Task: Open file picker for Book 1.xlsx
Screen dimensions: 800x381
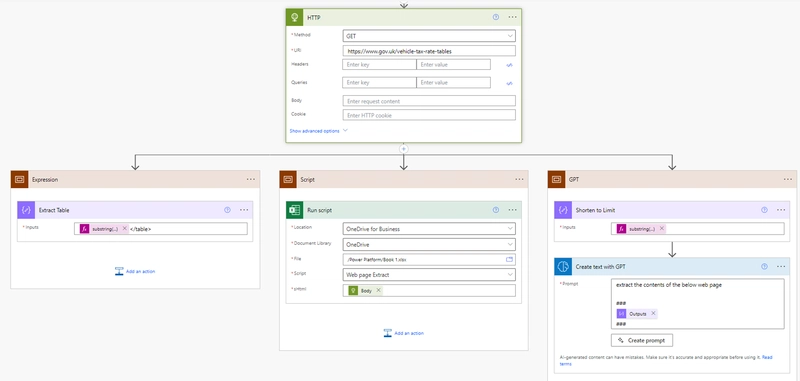Action: click(x=509, y=260)
